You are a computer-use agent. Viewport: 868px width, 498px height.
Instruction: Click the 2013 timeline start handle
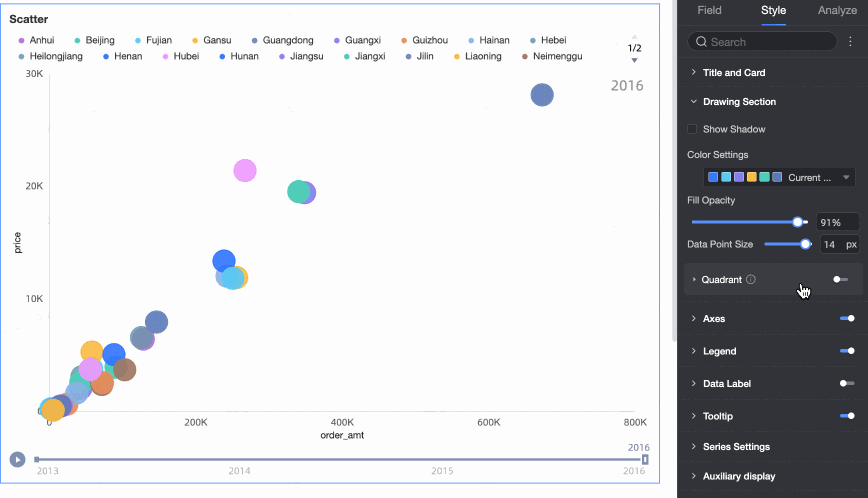click(x=37, y=459)
